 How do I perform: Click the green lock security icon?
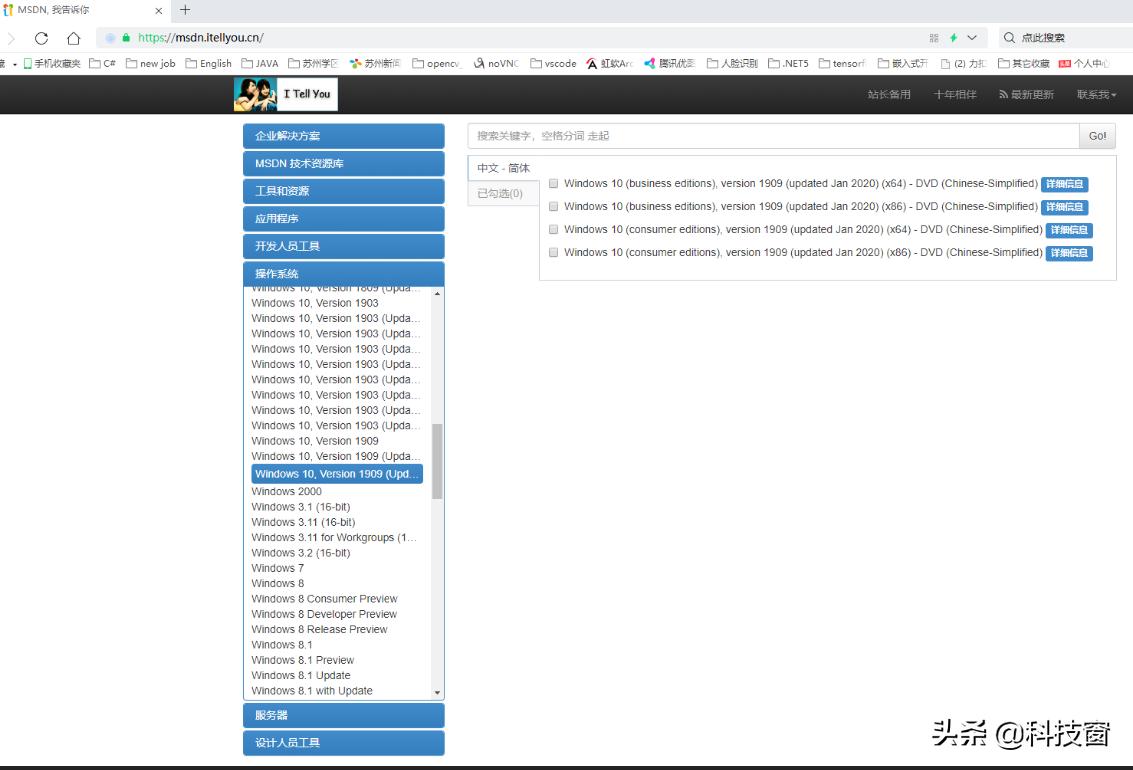[126, 38]
